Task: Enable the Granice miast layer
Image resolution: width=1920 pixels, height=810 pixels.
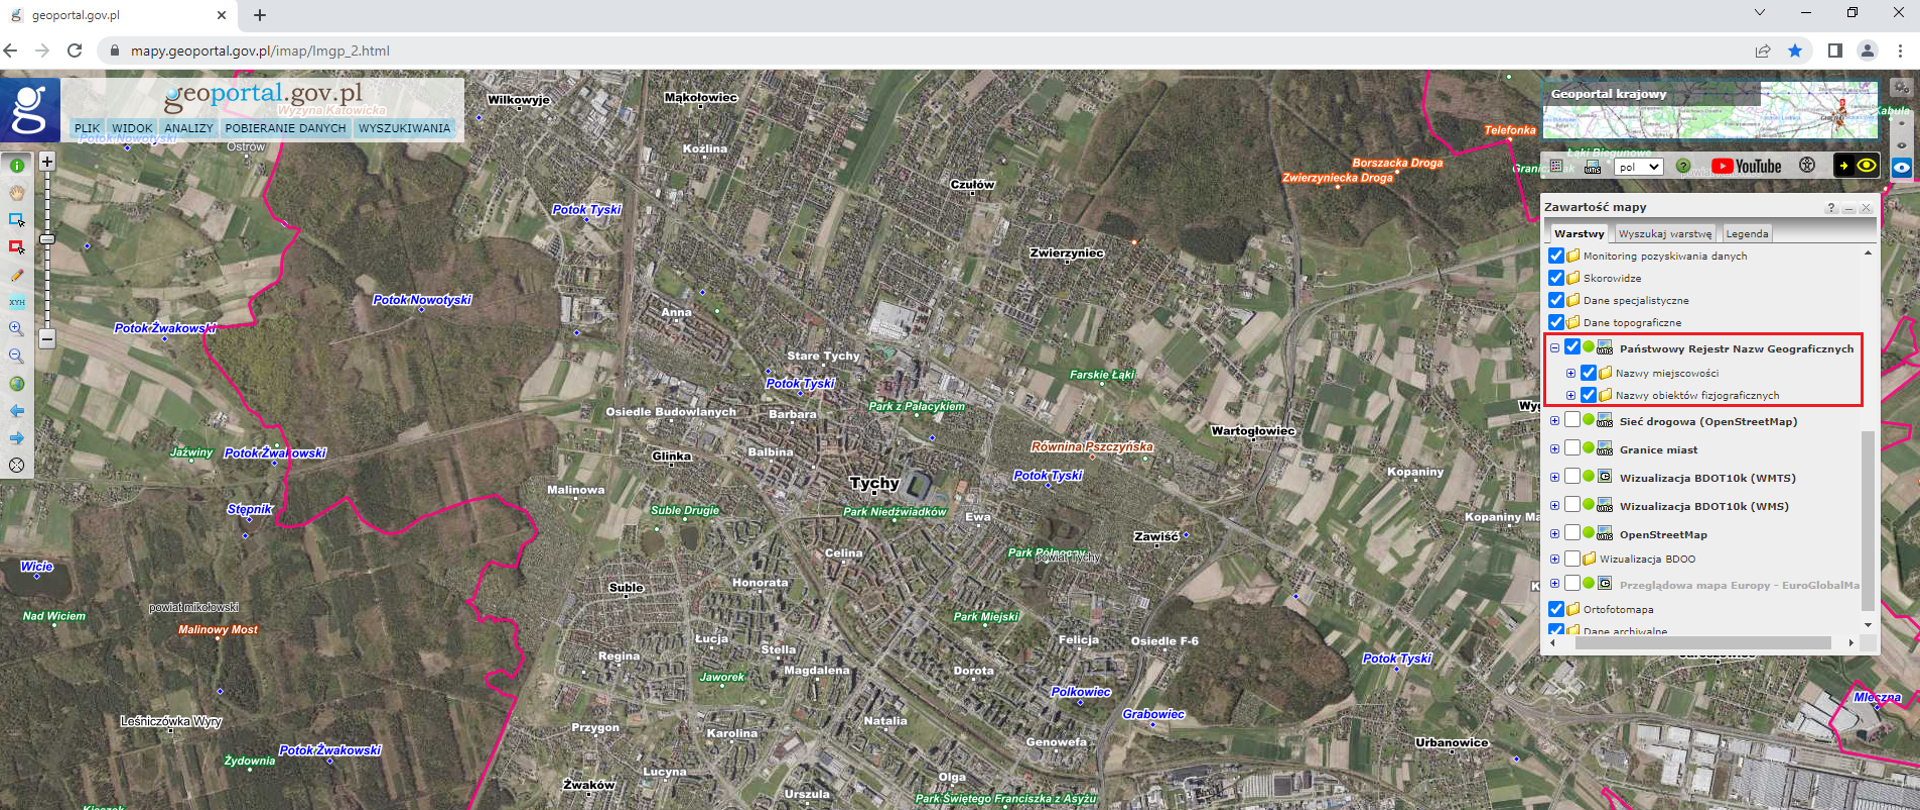Action: click(1572, 449)
